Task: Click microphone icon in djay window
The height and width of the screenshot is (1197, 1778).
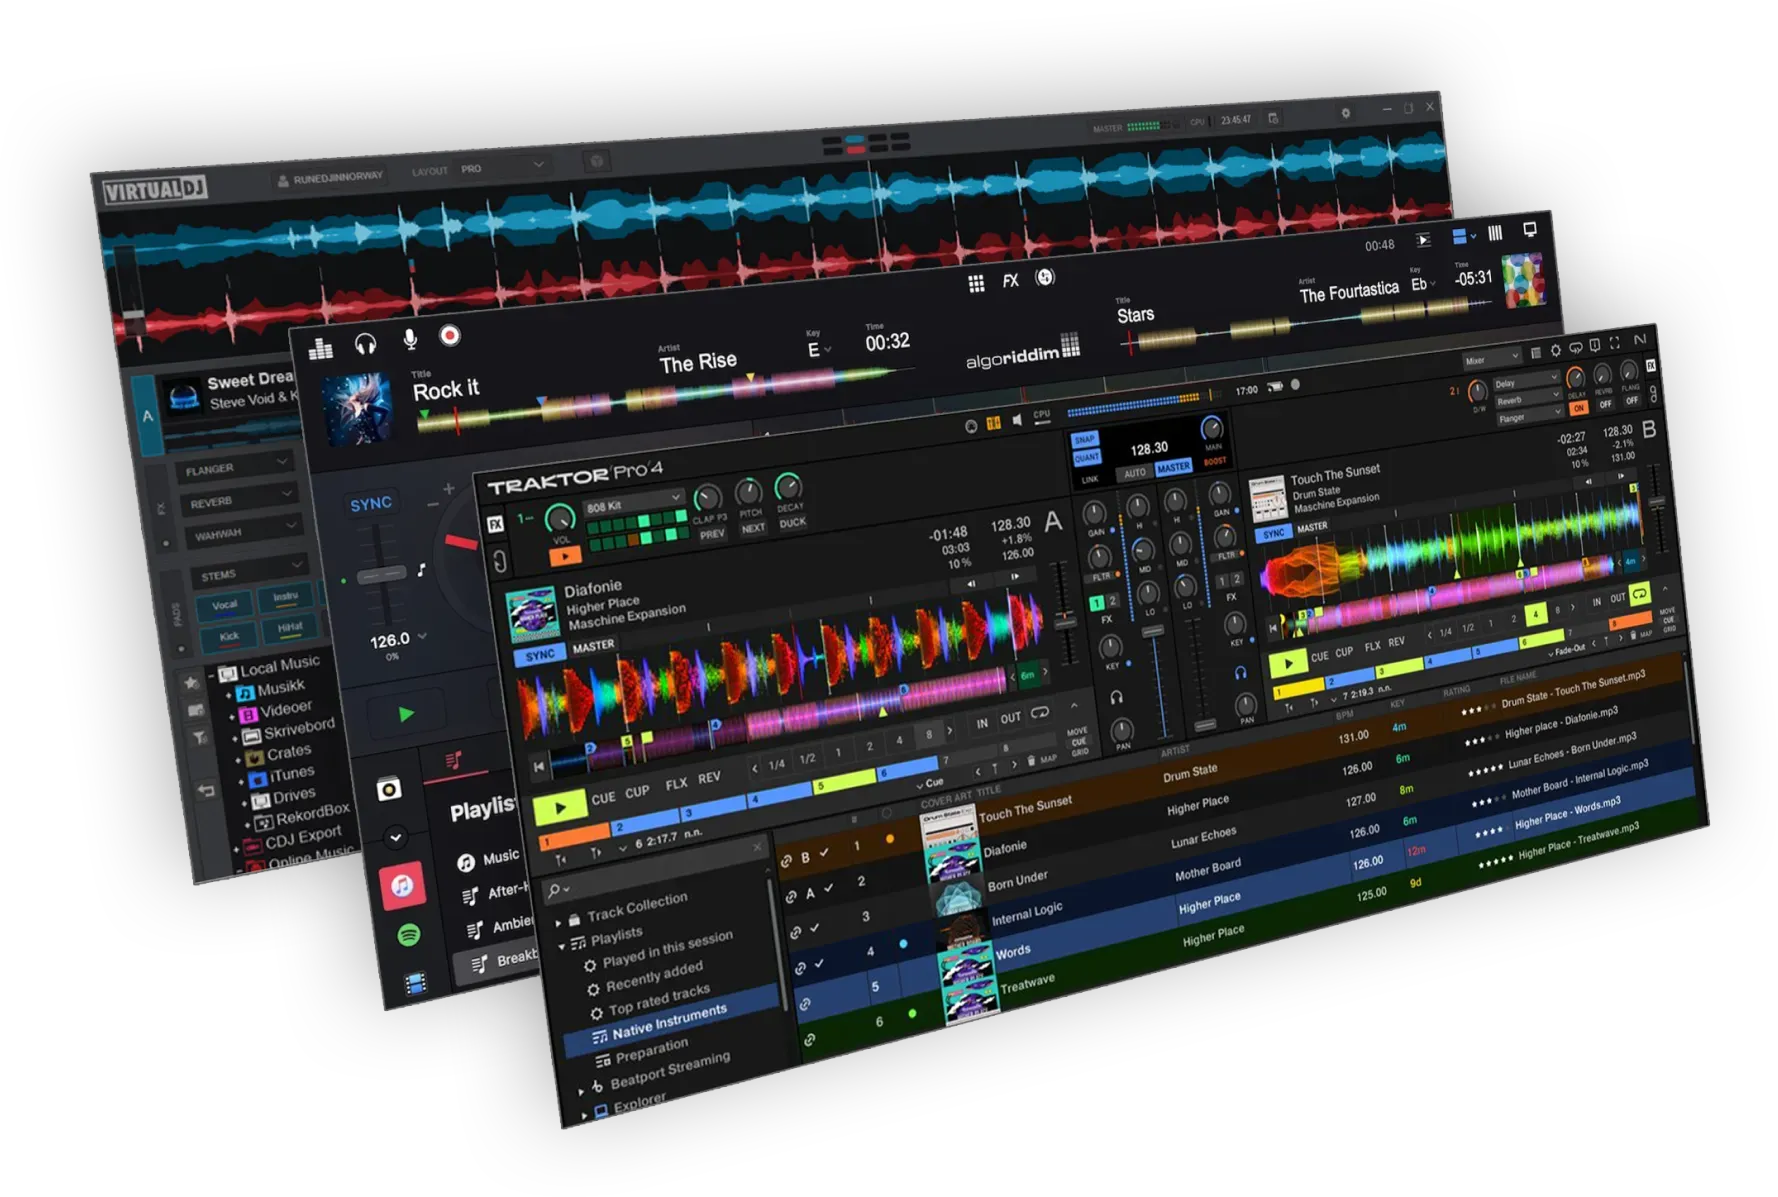Action: click(410, 340)
